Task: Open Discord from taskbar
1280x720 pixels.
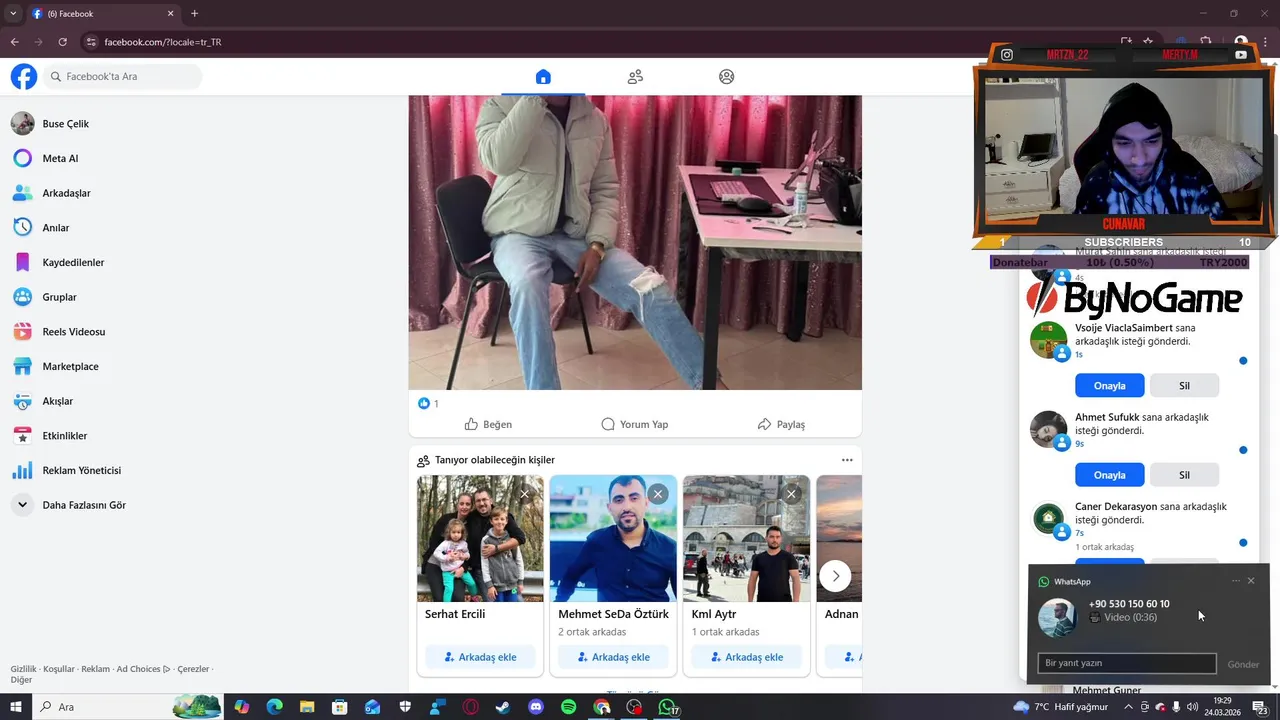Action: click(x=536, y=707)
